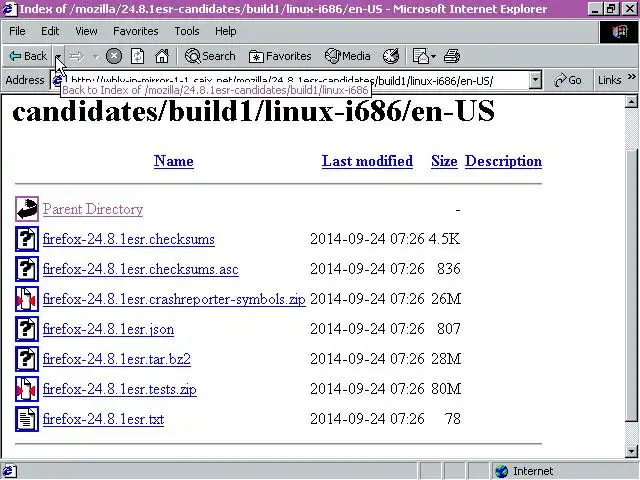The image size is (640, 480).
Task: Open firefox-24.8.1esr.txt link
Action: [103, 419]
